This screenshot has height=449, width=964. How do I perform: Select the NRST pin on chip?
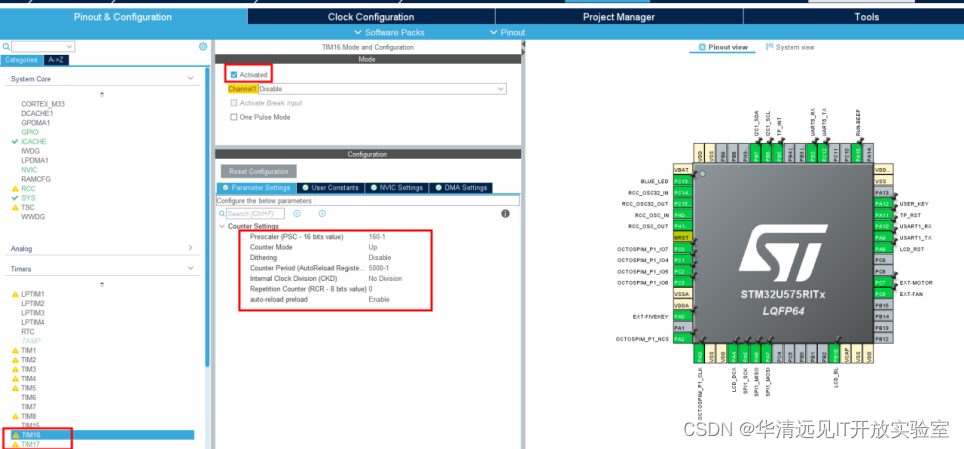point(682,237)
